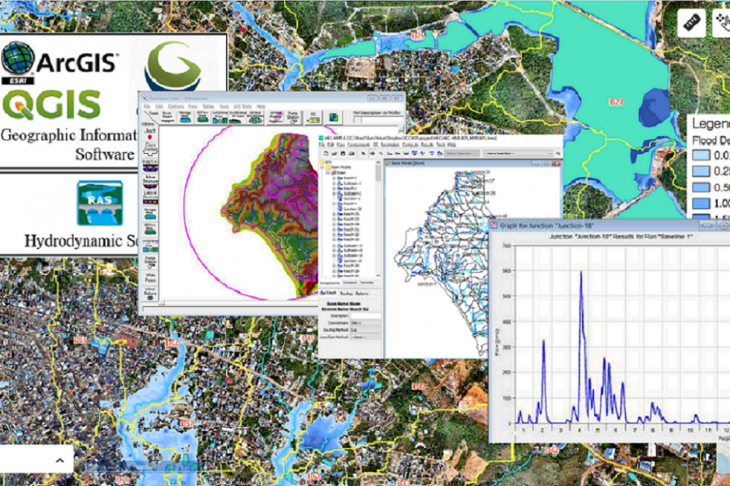Open the Loss/Gain Method dropdown
This screenshot has width=730, height=486.
pos(365,337)
